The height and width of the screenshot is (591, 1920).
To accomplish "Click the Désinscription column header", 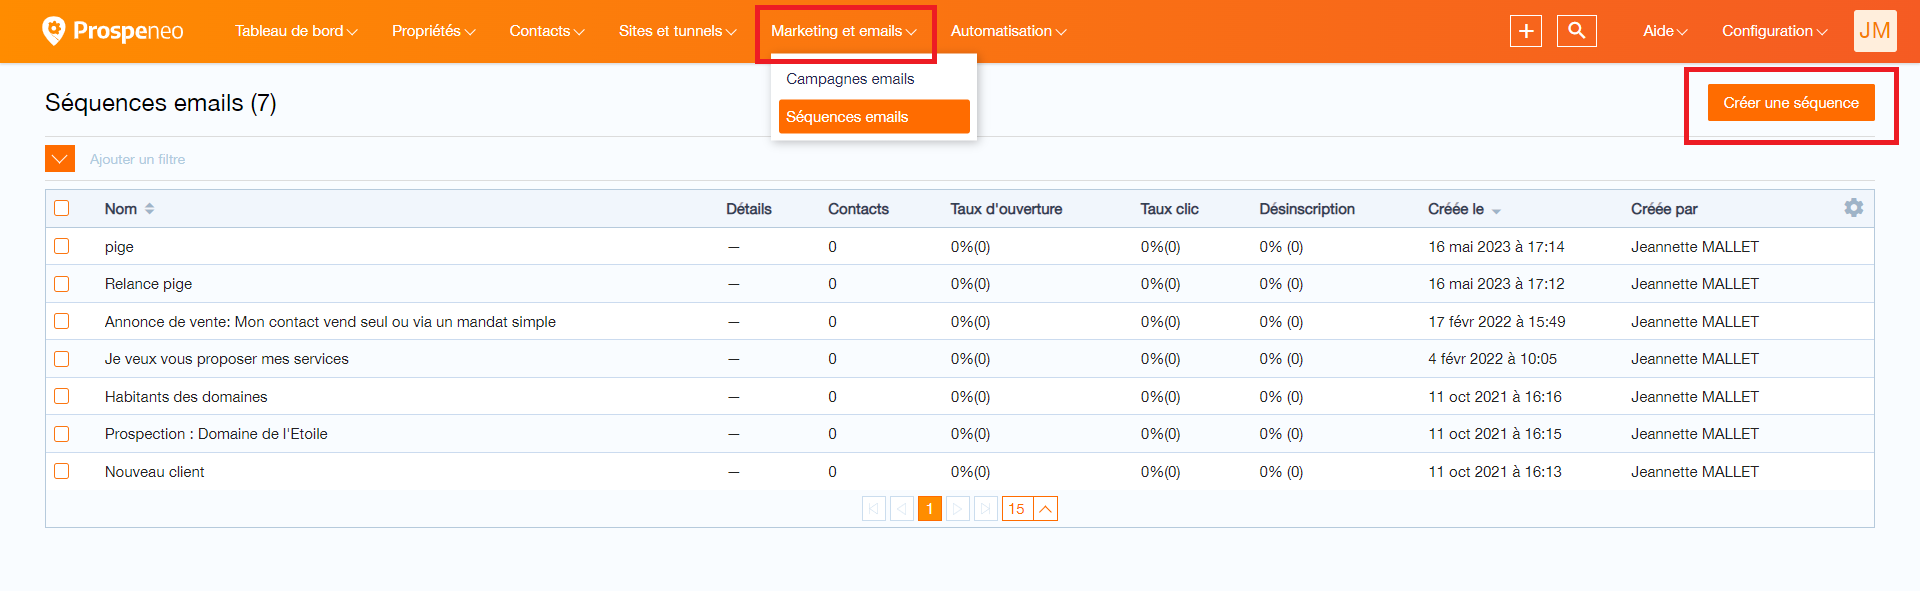I will click(1307, 209).
